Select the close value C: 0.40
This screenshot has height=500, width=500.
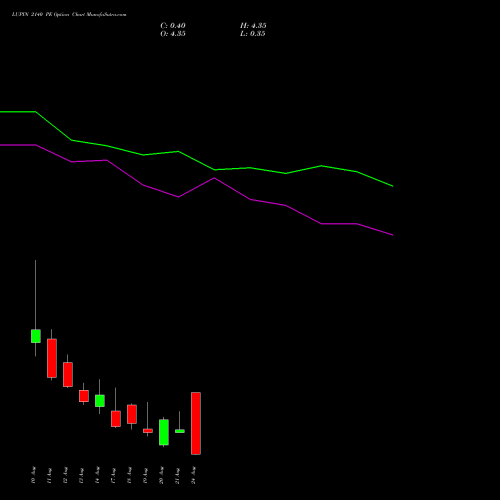pos(173,26)
